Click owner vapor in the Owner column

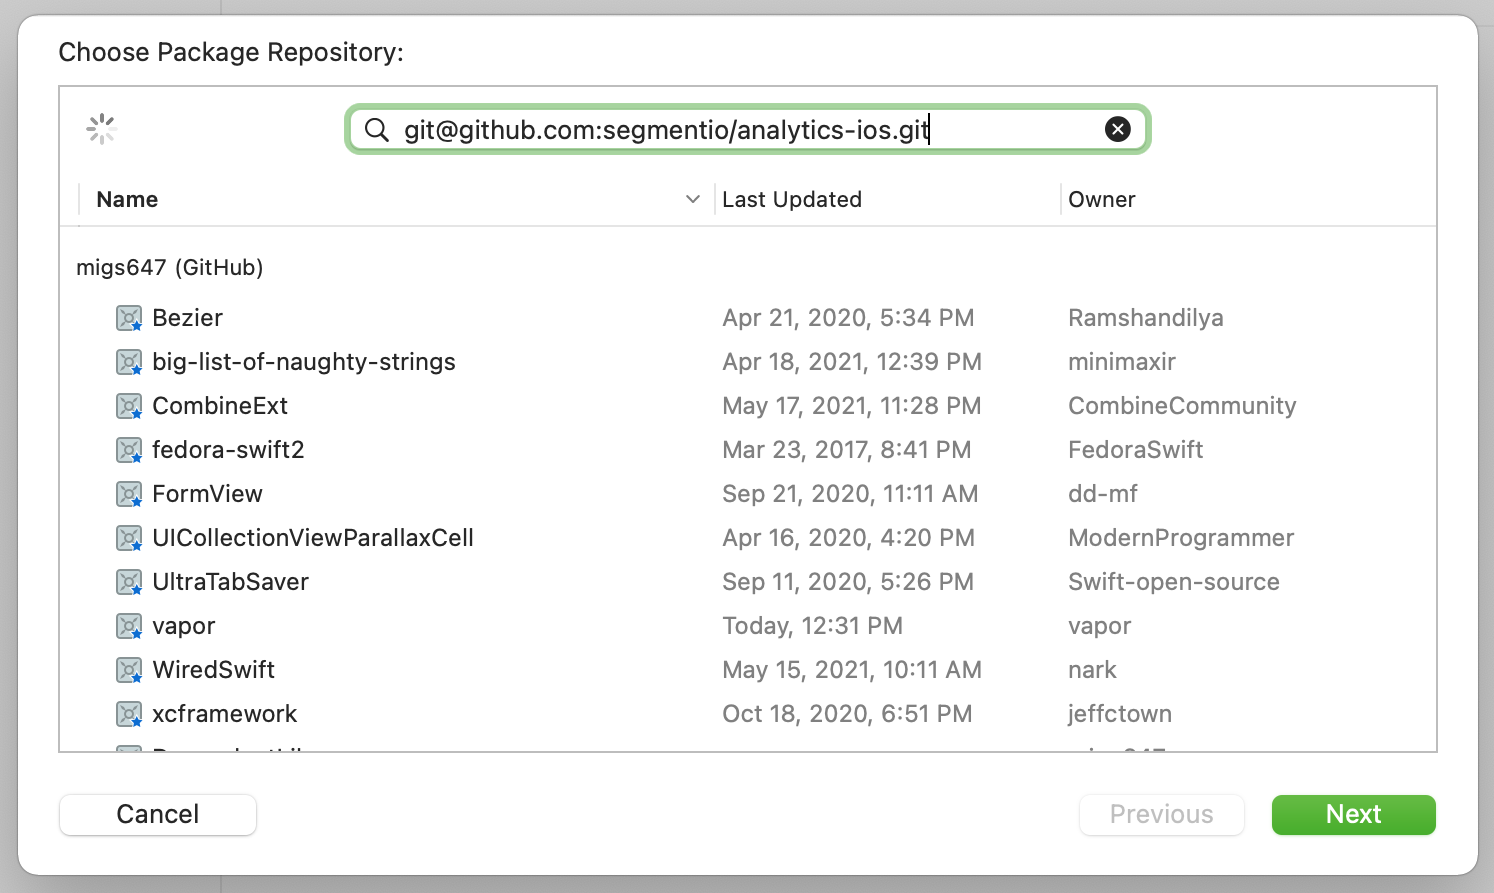(1100, 626)
